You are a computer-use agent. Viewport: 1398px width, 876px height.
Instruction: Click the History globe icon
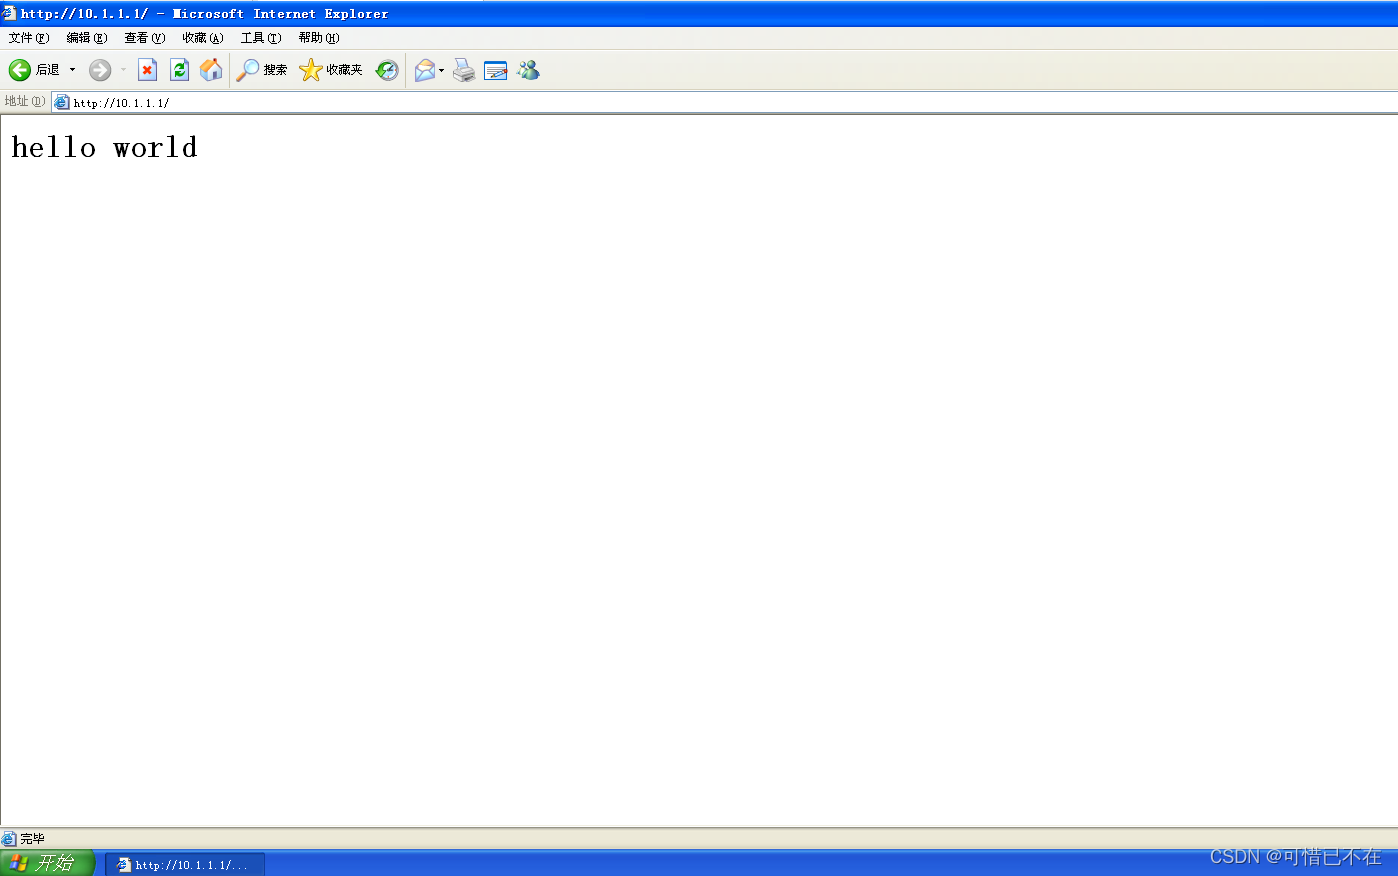click(387, 69)
